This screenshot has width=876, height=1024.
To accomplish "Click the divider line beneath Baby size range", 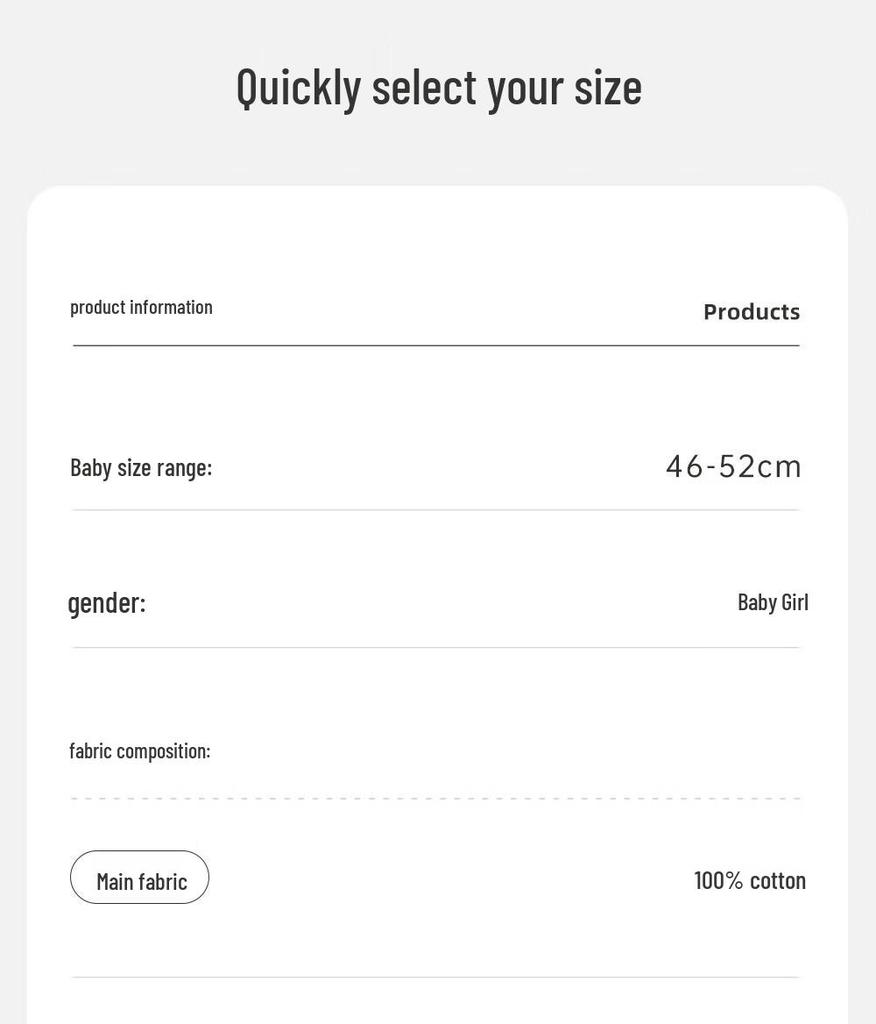I will pos(436,510).
